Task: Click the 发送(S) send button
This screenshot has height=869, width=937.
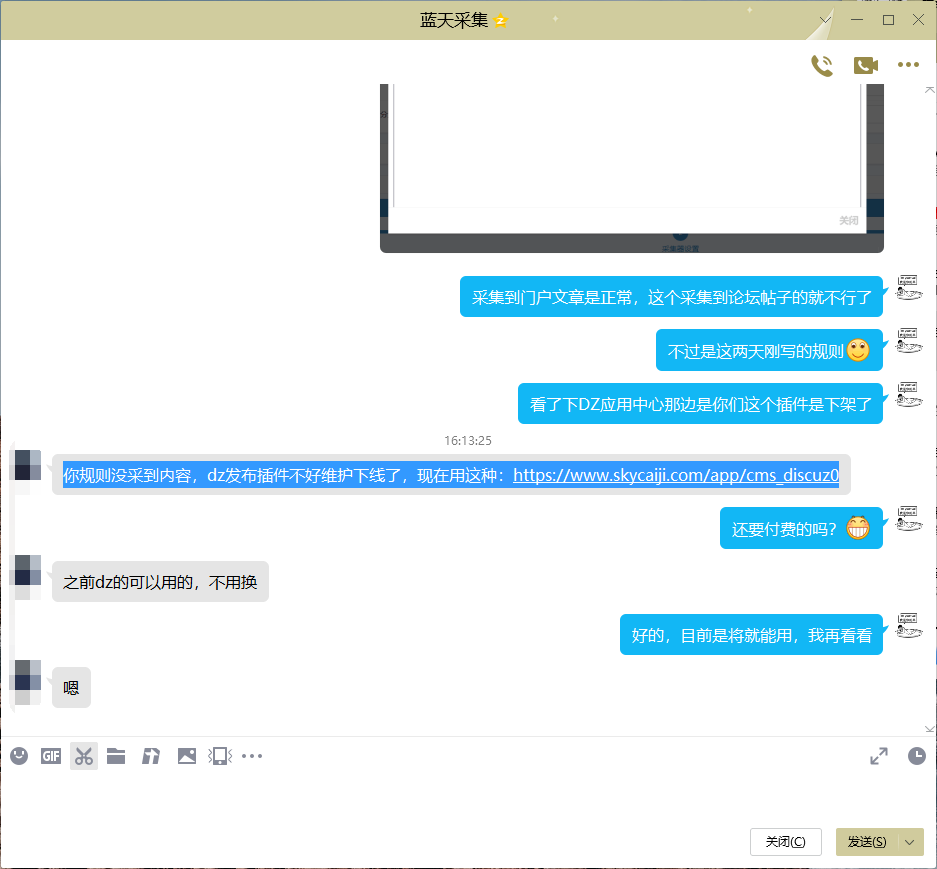Action: pyautogui.click(x=866, y=842)
